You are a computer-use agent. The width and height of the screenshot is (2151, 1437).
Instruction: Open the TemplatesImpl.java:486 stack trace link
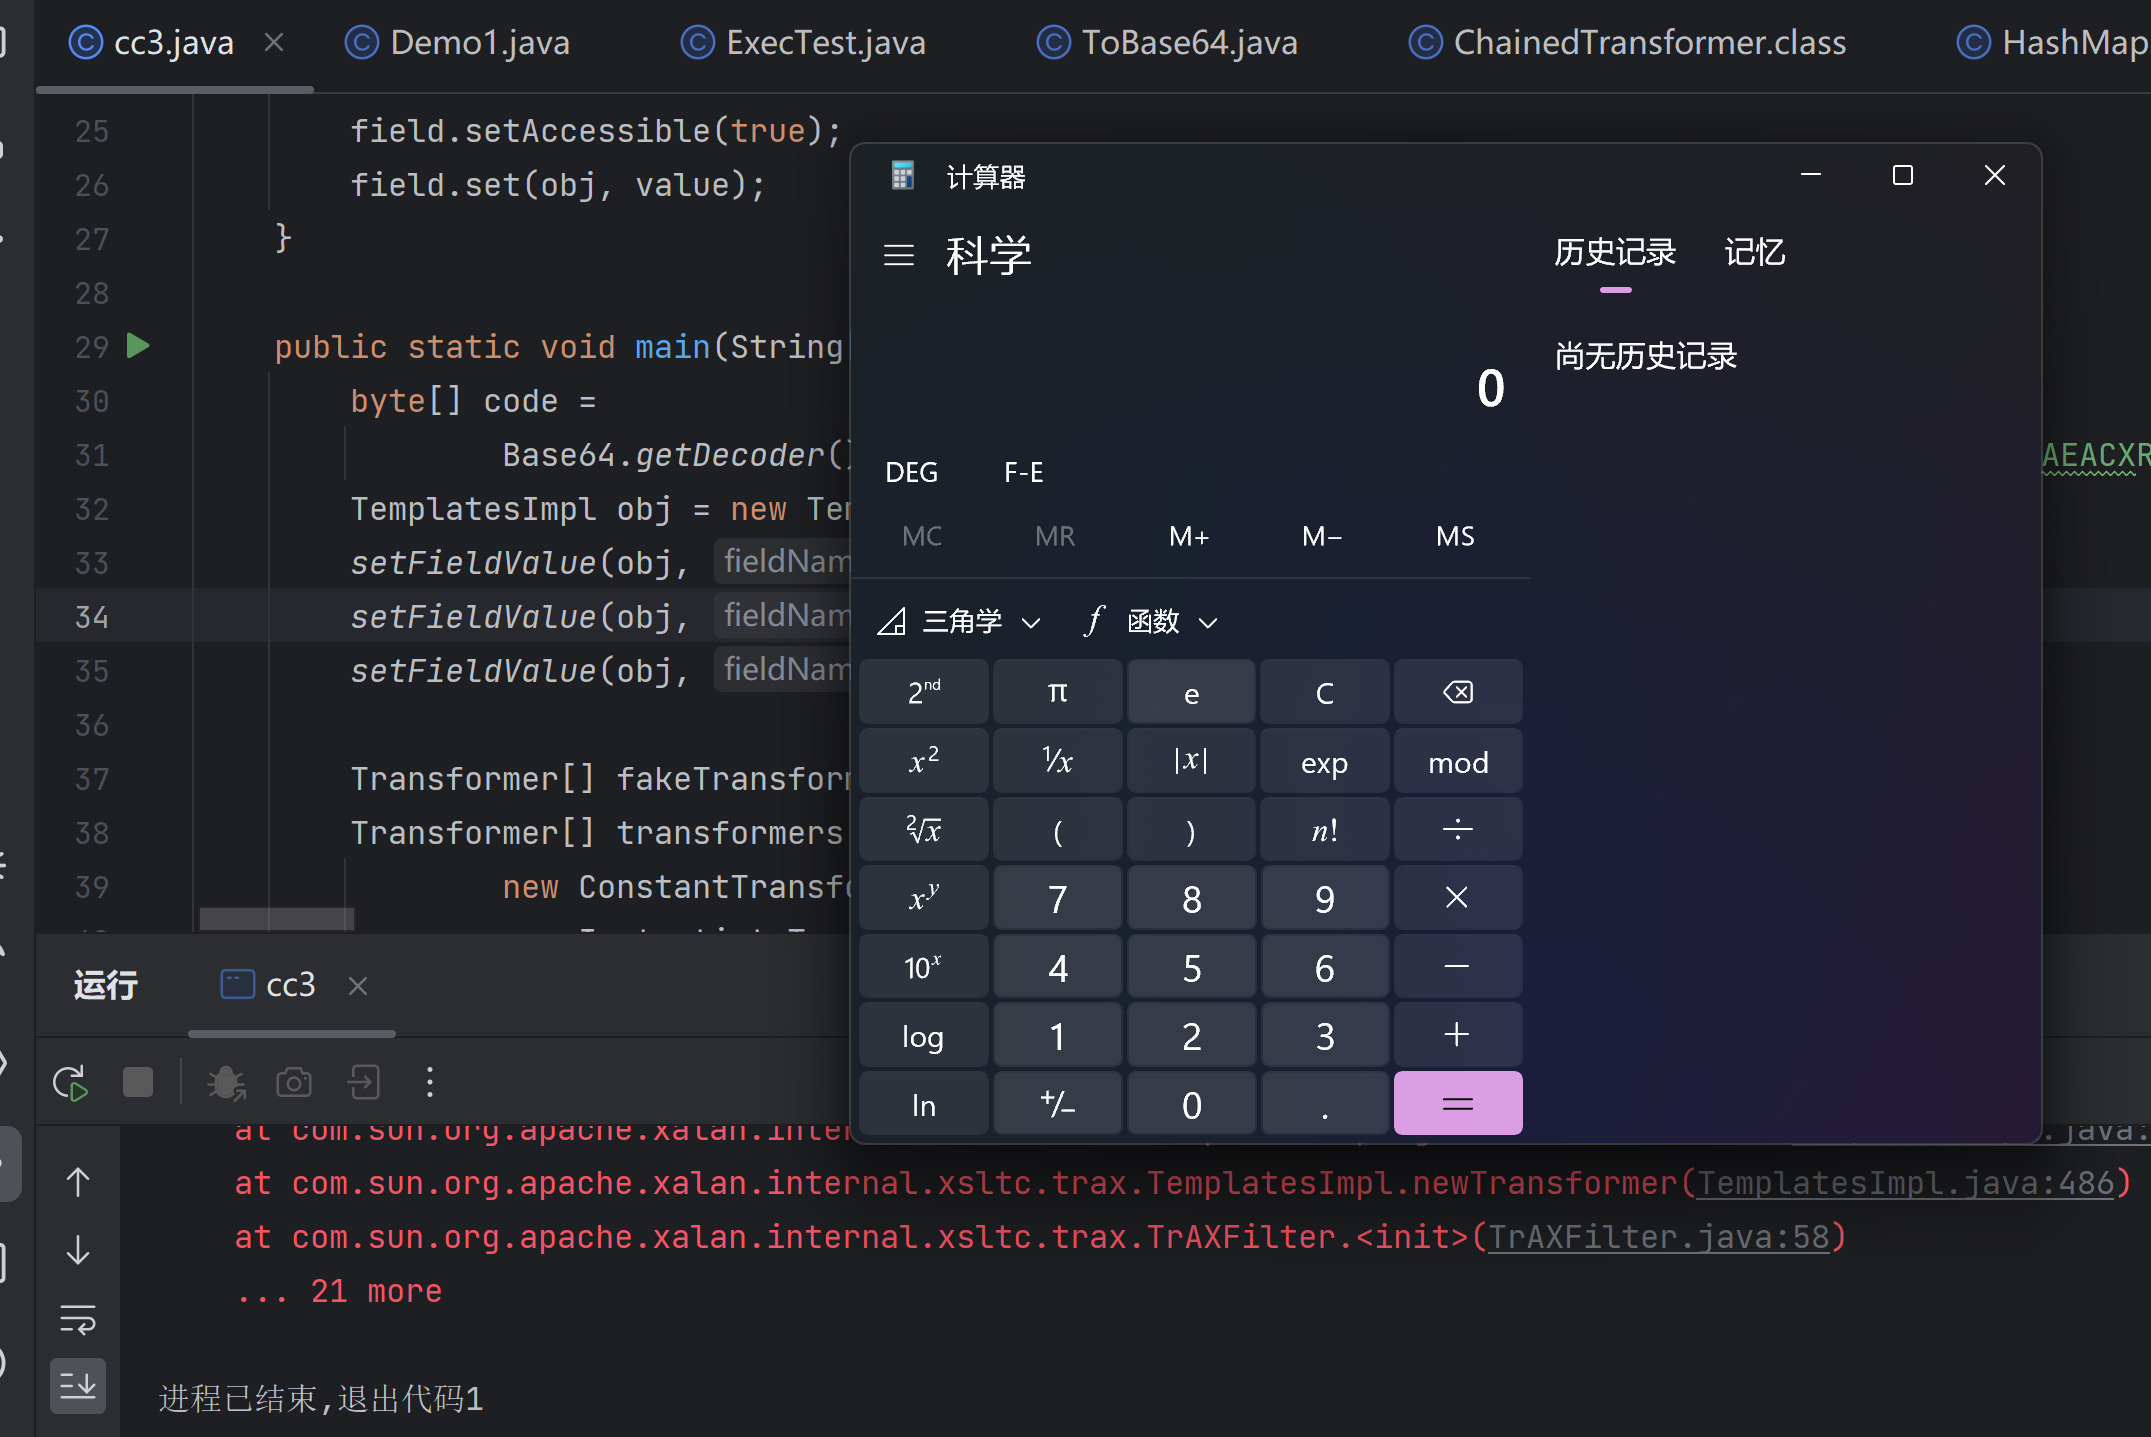1905,1184
